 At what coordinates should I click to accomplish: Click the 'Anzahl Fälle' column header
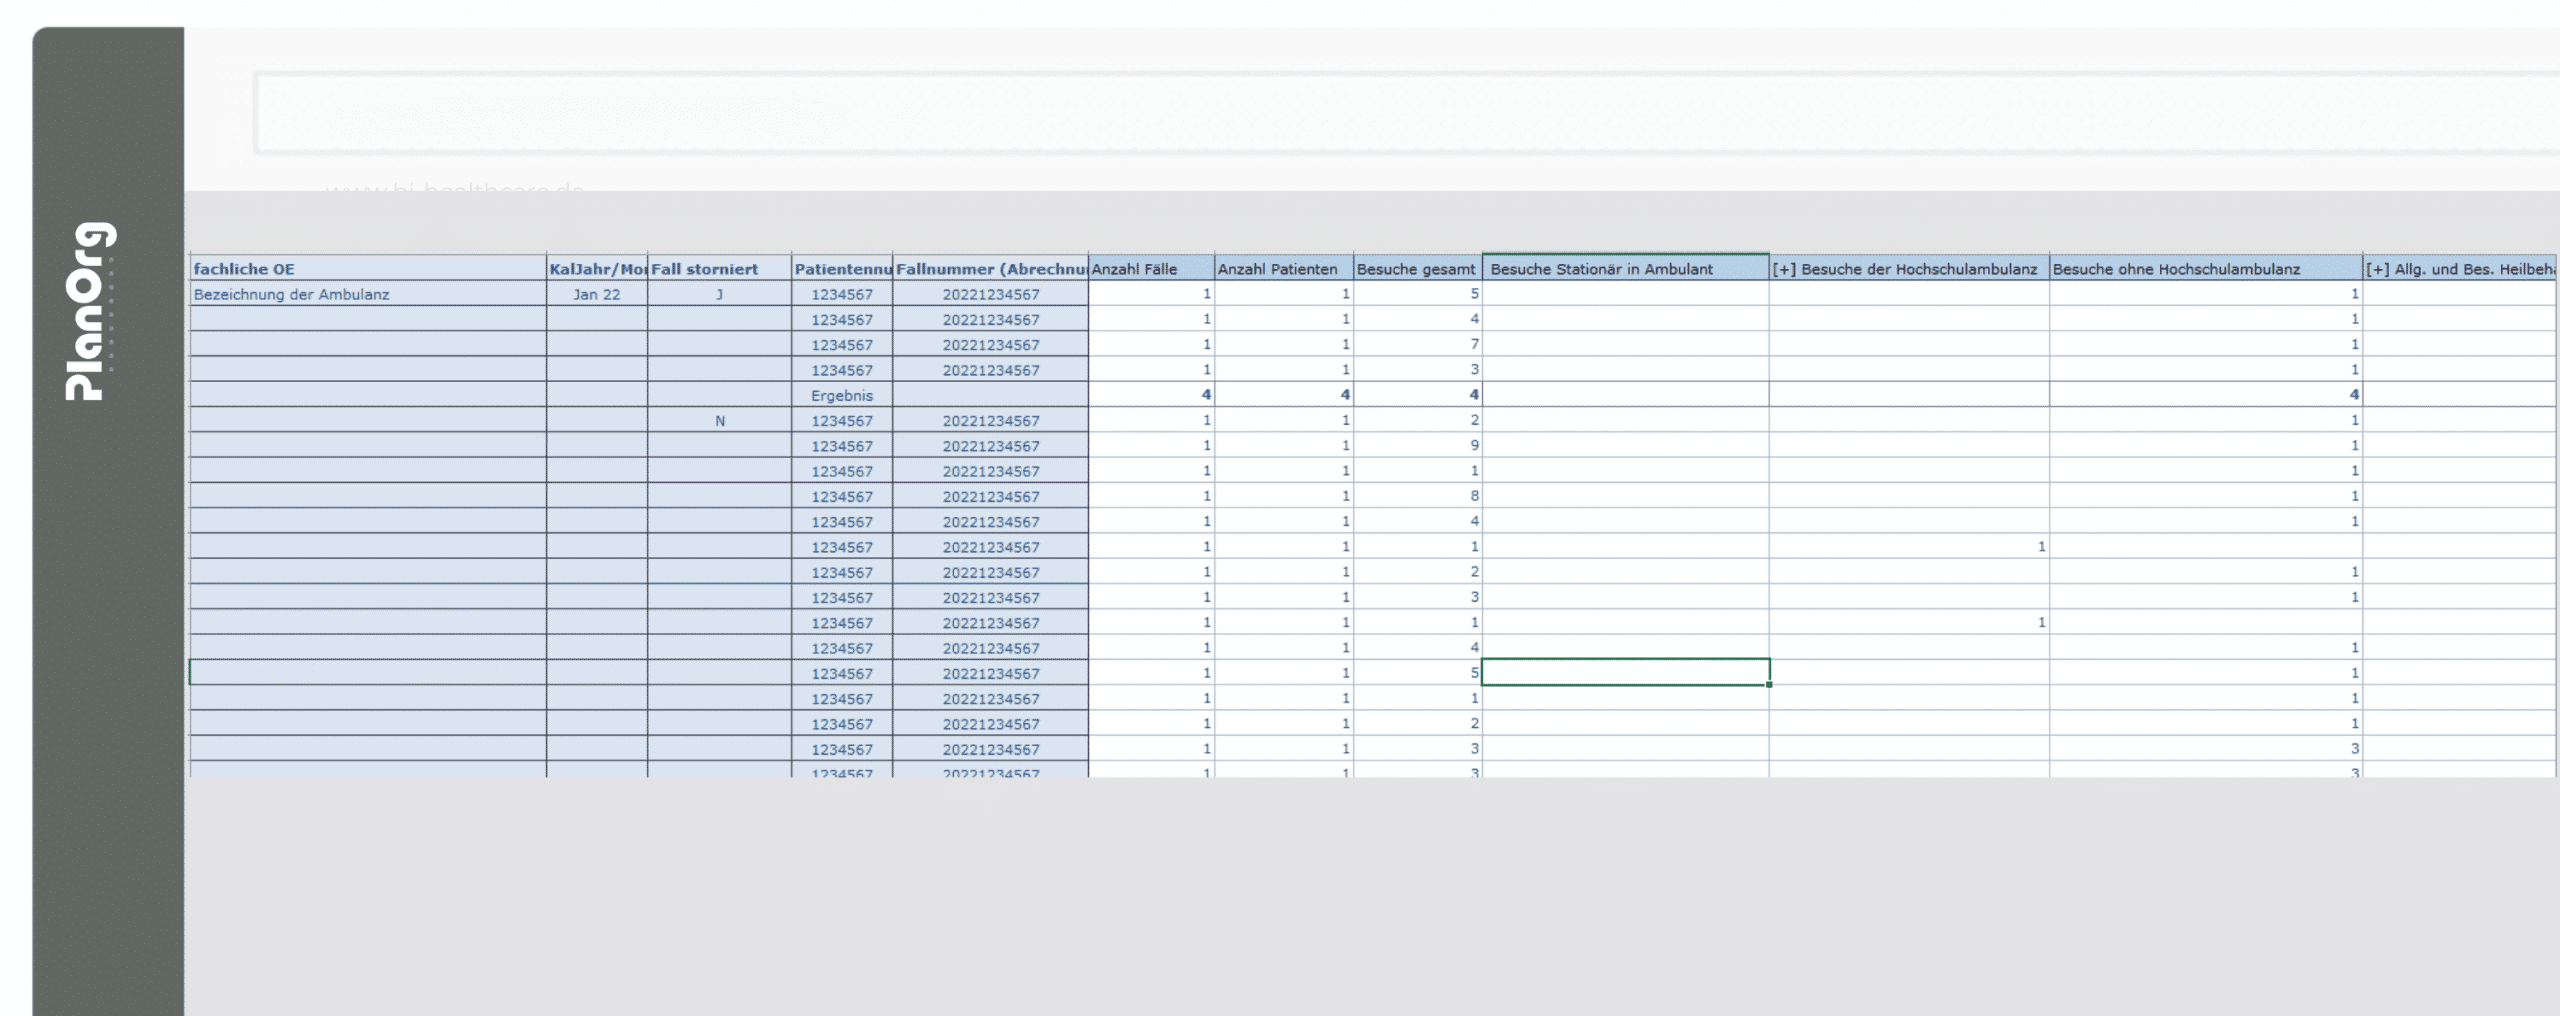1151,268
